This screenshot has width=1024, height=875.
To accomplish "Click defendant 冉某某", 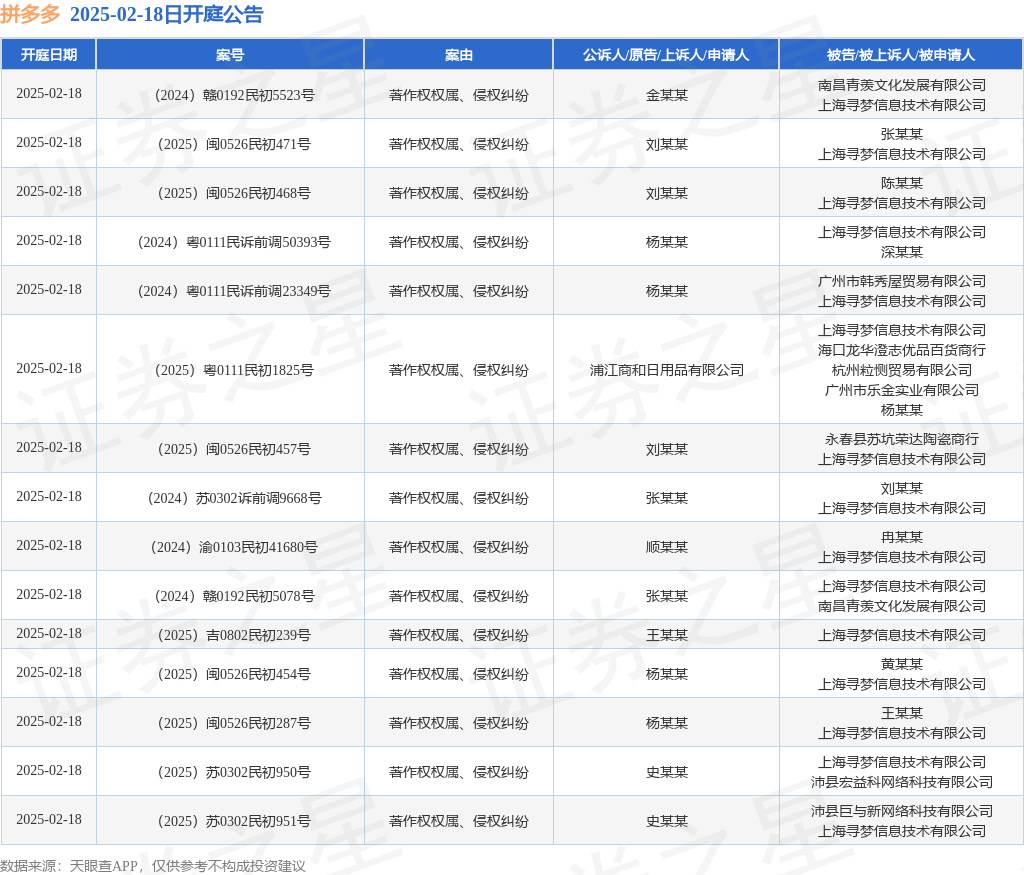I will coord(901,537).
